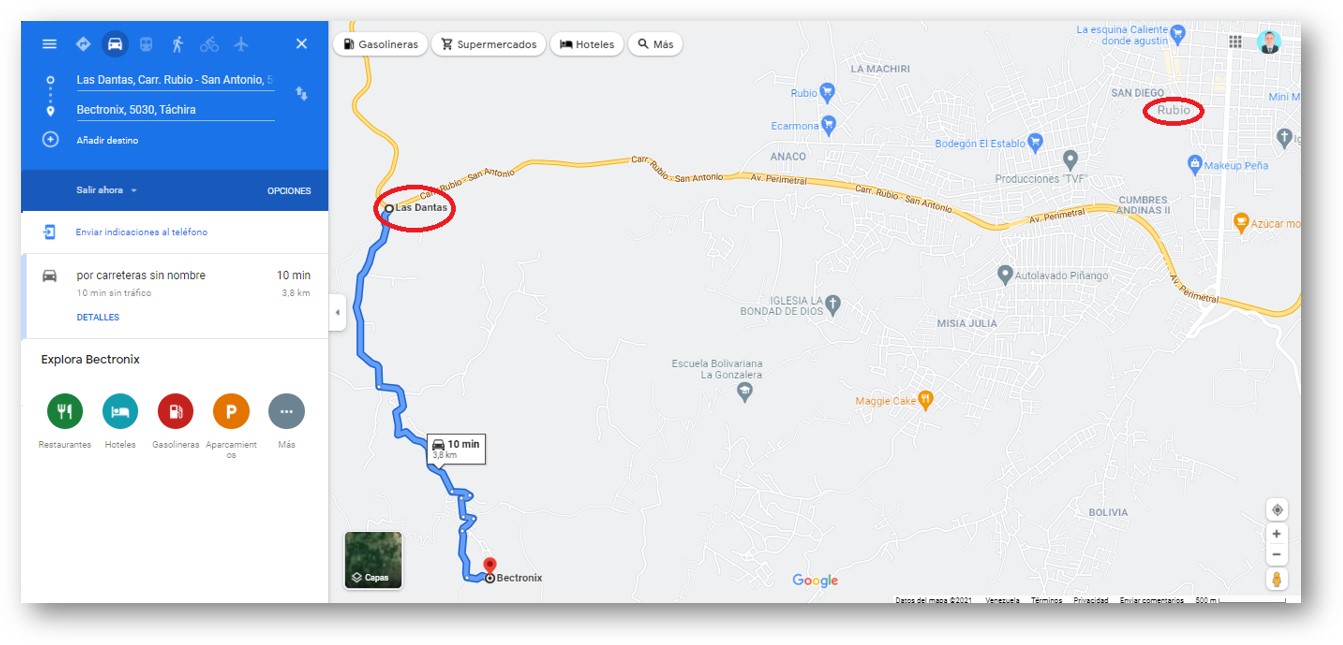Zoom in with the plus button
The height and width of the screenshot is (645, 1343).
click(x=1277, y=534)
